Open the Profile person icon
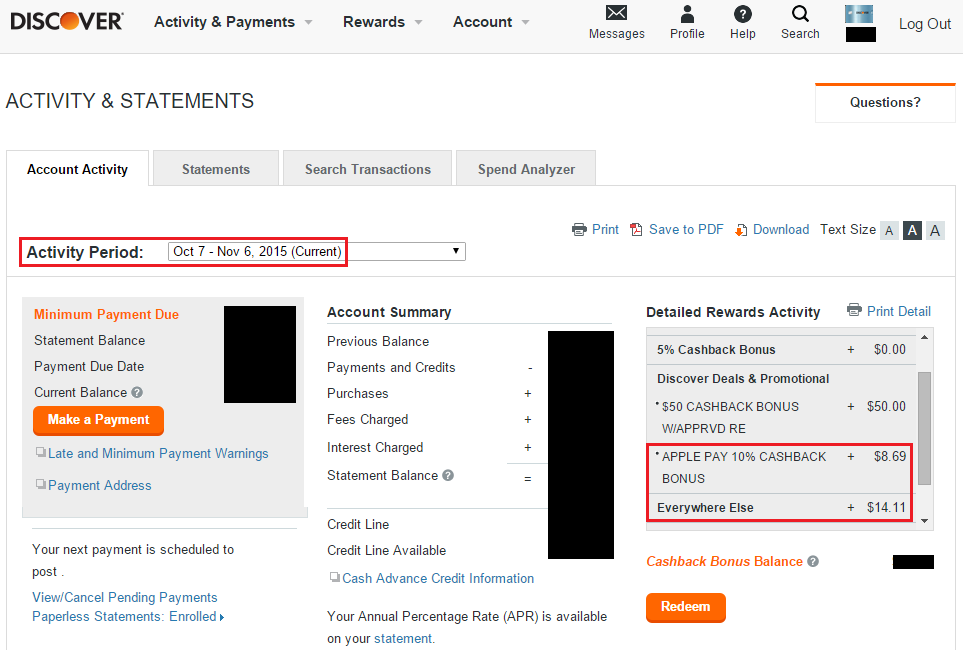Screen dimensions: 963x650 point(687,14)
